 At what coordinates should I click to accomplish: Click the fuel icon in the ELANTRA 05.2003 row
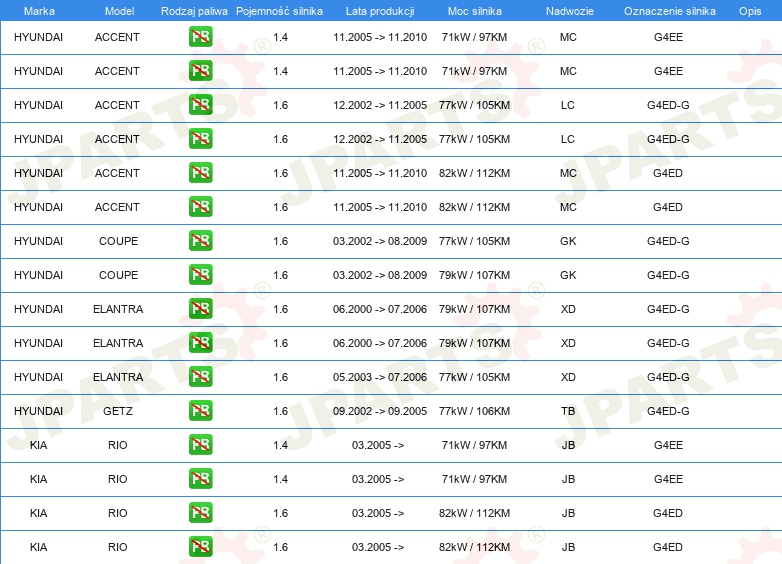200,376
